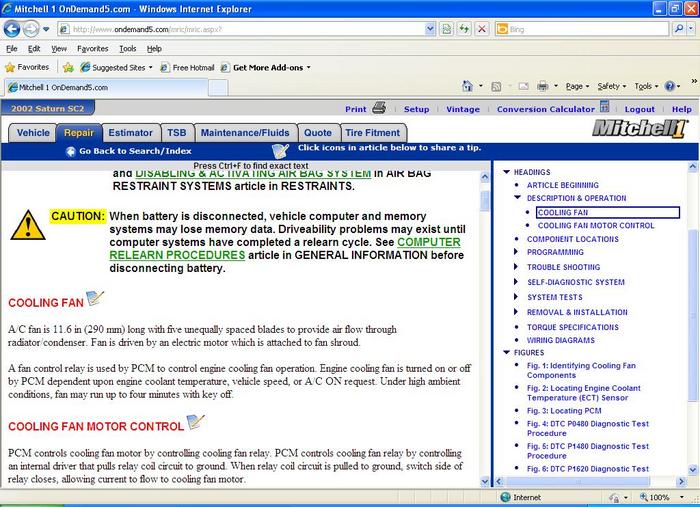Click the Read Mail envelope icon
This screenshot has width=700, height=507.
[524, 86]
